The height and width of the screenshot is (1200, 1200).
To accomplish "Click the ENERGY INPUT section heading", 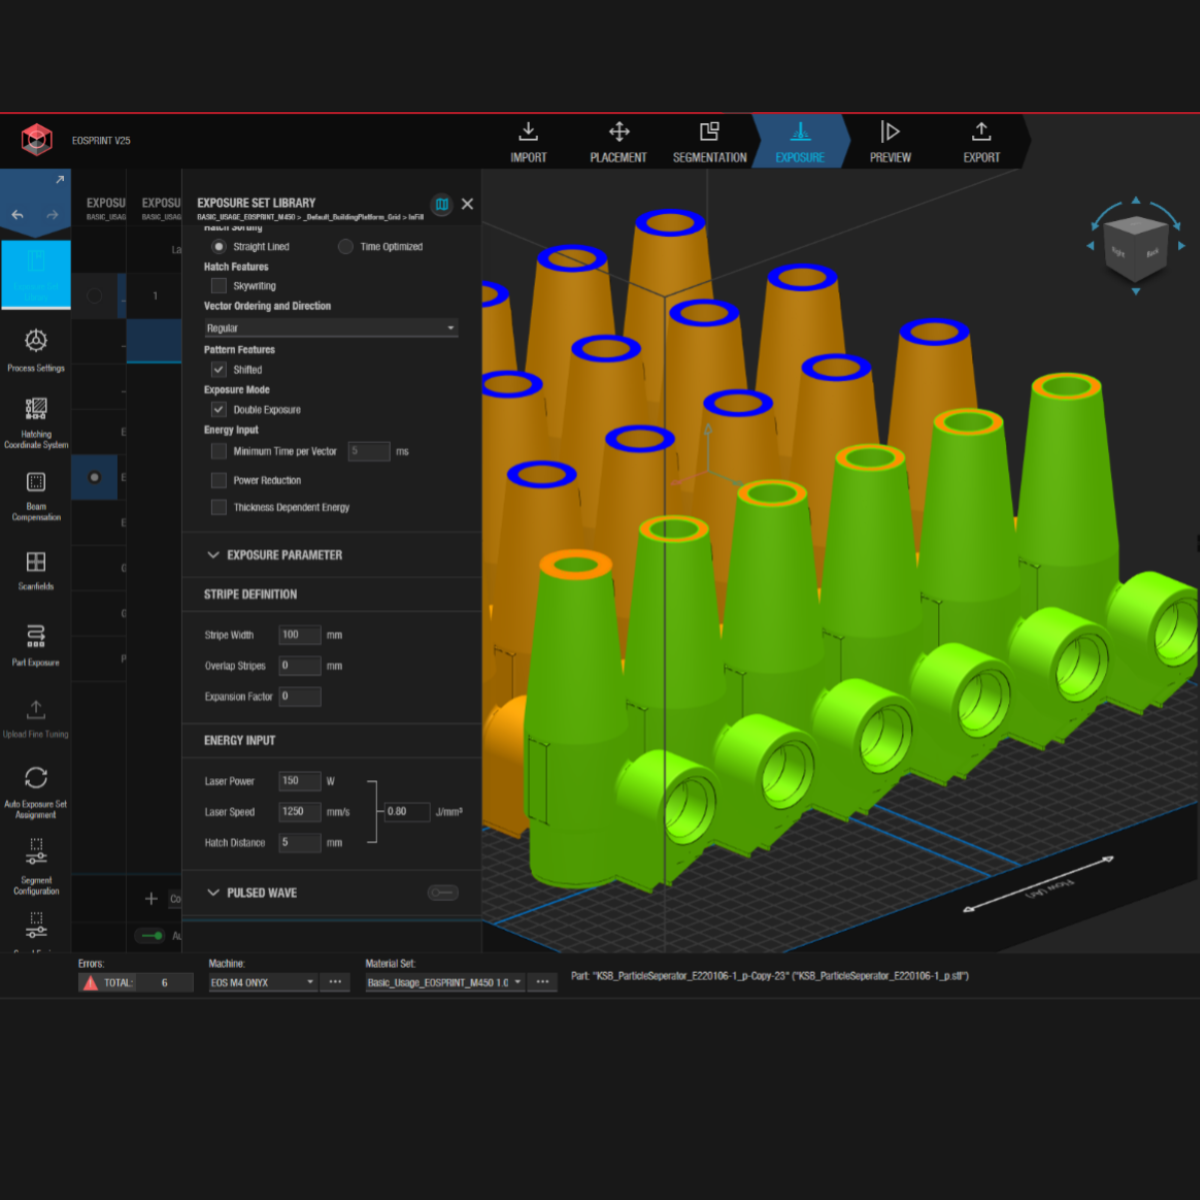I will (x=239, y=740).
